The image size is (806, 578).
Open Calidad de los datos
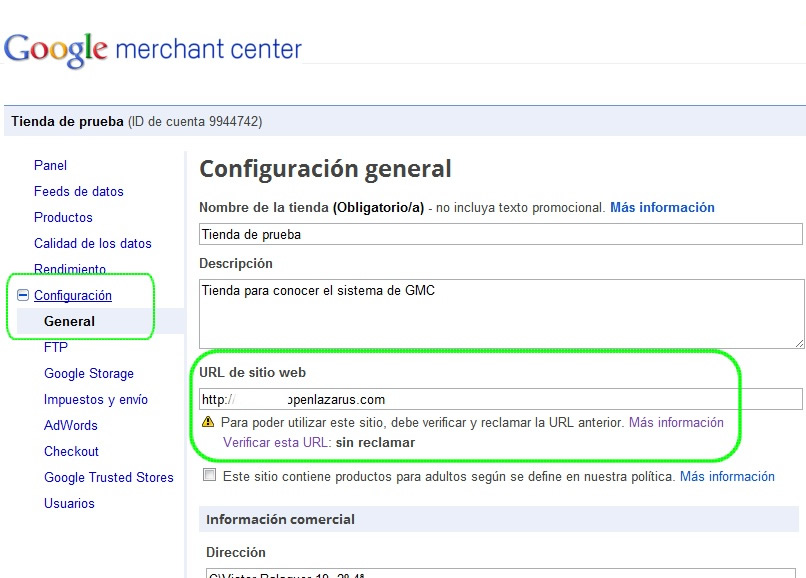tap(93, 243)
